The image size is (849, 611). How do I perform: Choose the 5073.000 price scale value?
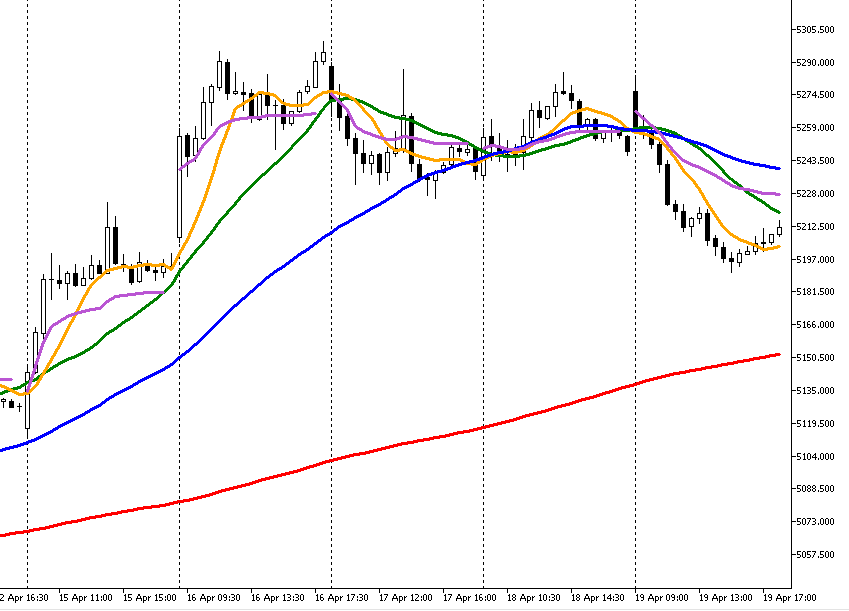click(x=815, y=522)
